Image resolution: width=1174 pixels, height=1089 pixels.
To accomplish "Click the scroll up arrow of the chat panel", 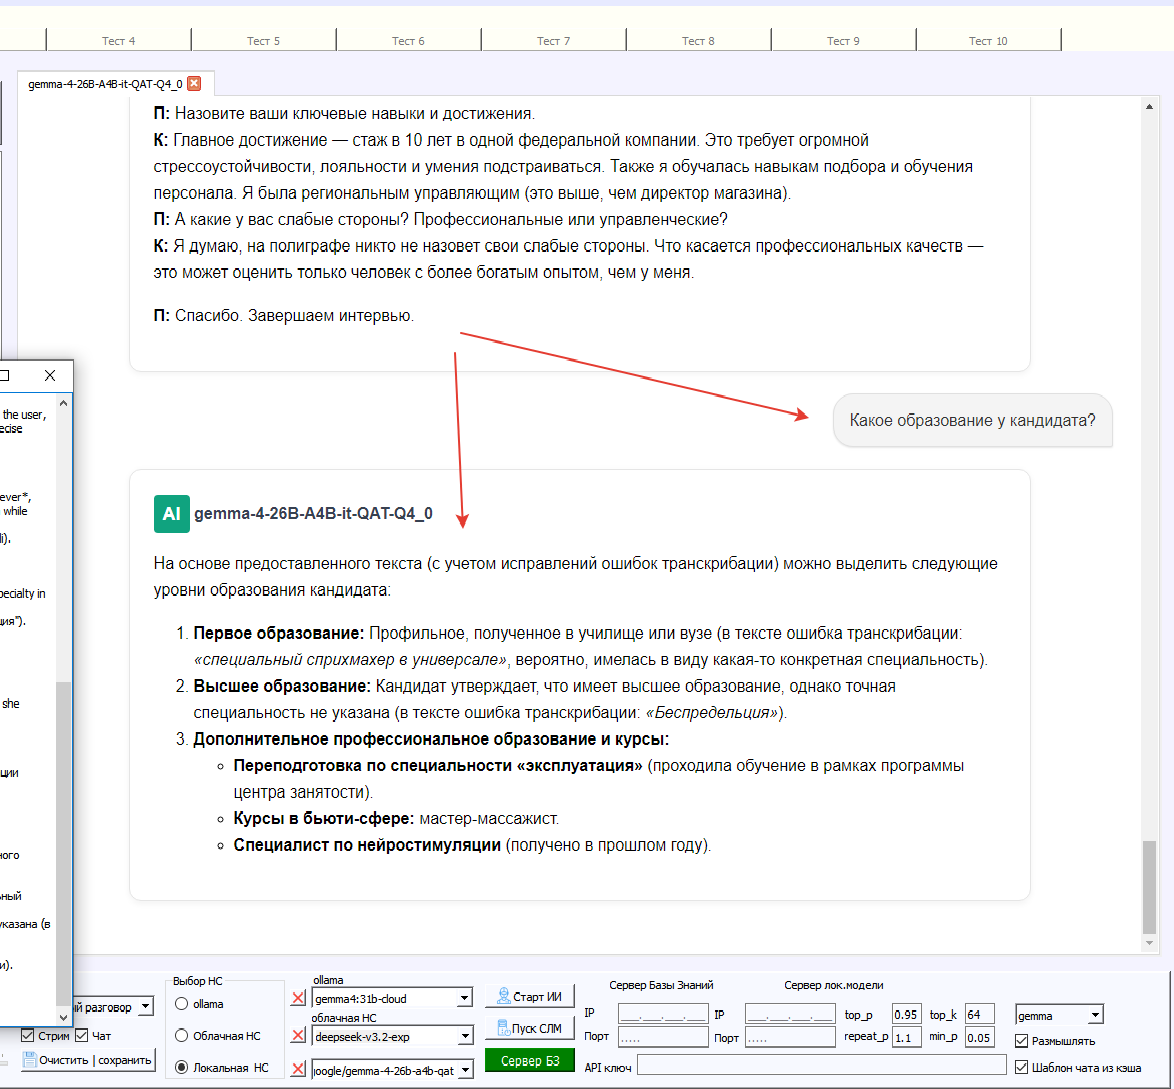I will pos(1149,106).
